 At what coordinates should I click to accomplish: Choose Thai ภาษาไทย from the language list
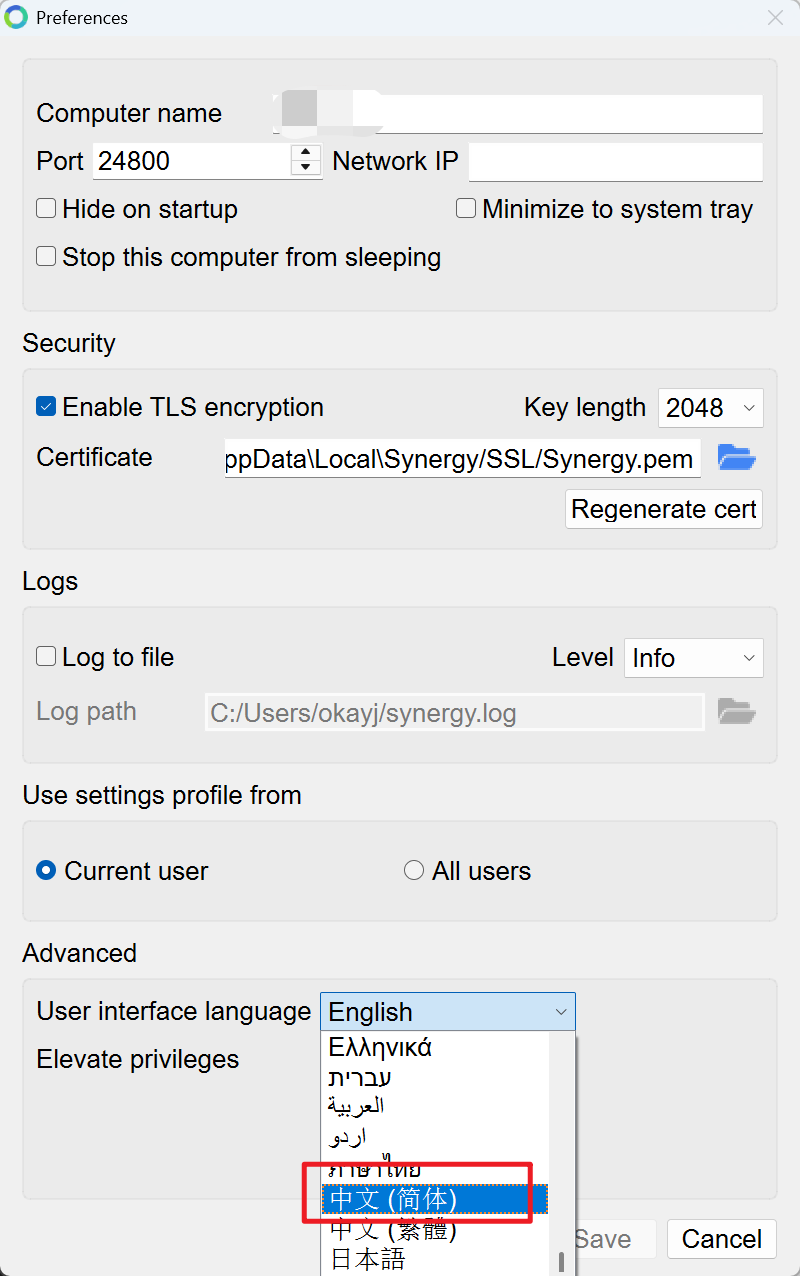pyautogui.click(x=436, y=1168)
